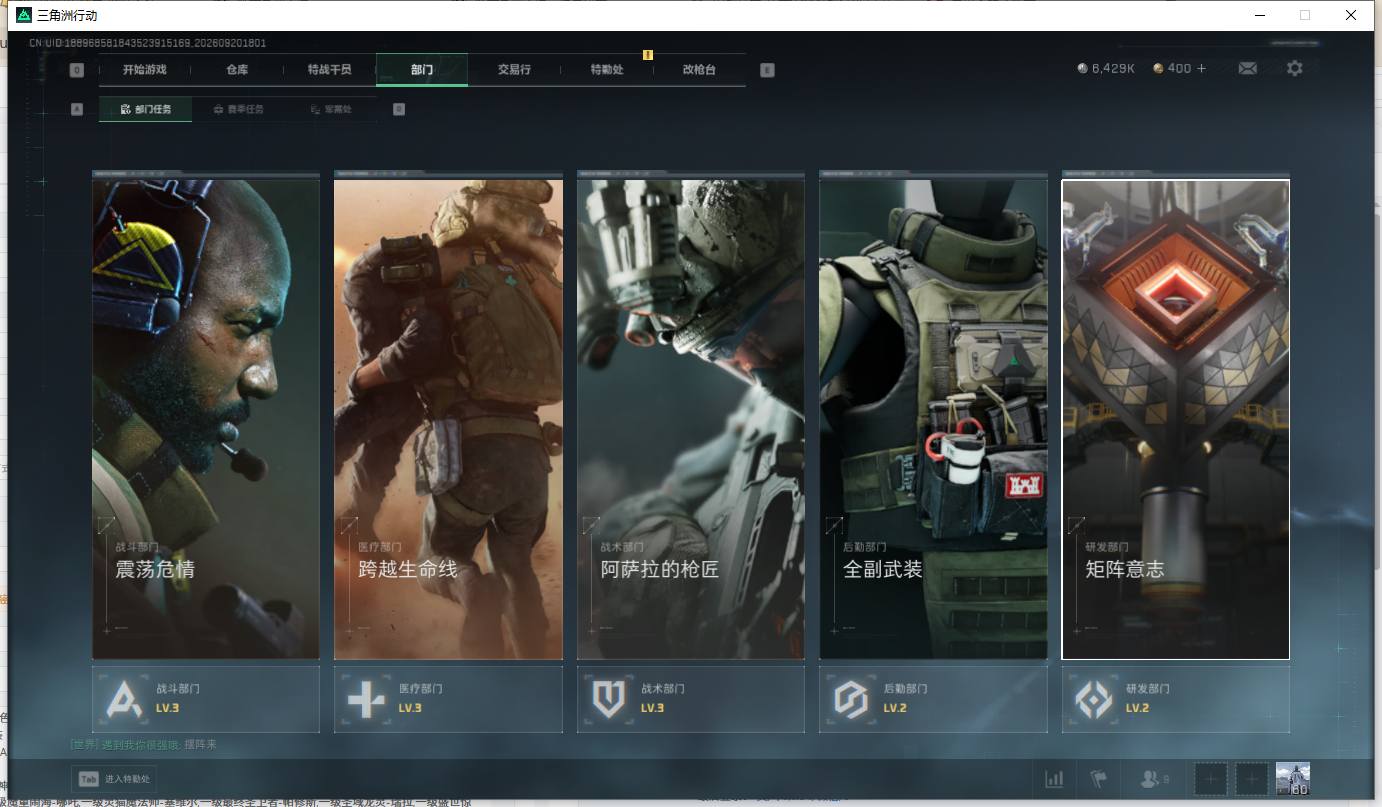Click the CN UID text at top
This screenshot has width=1382, height=807.
(148, 43)
